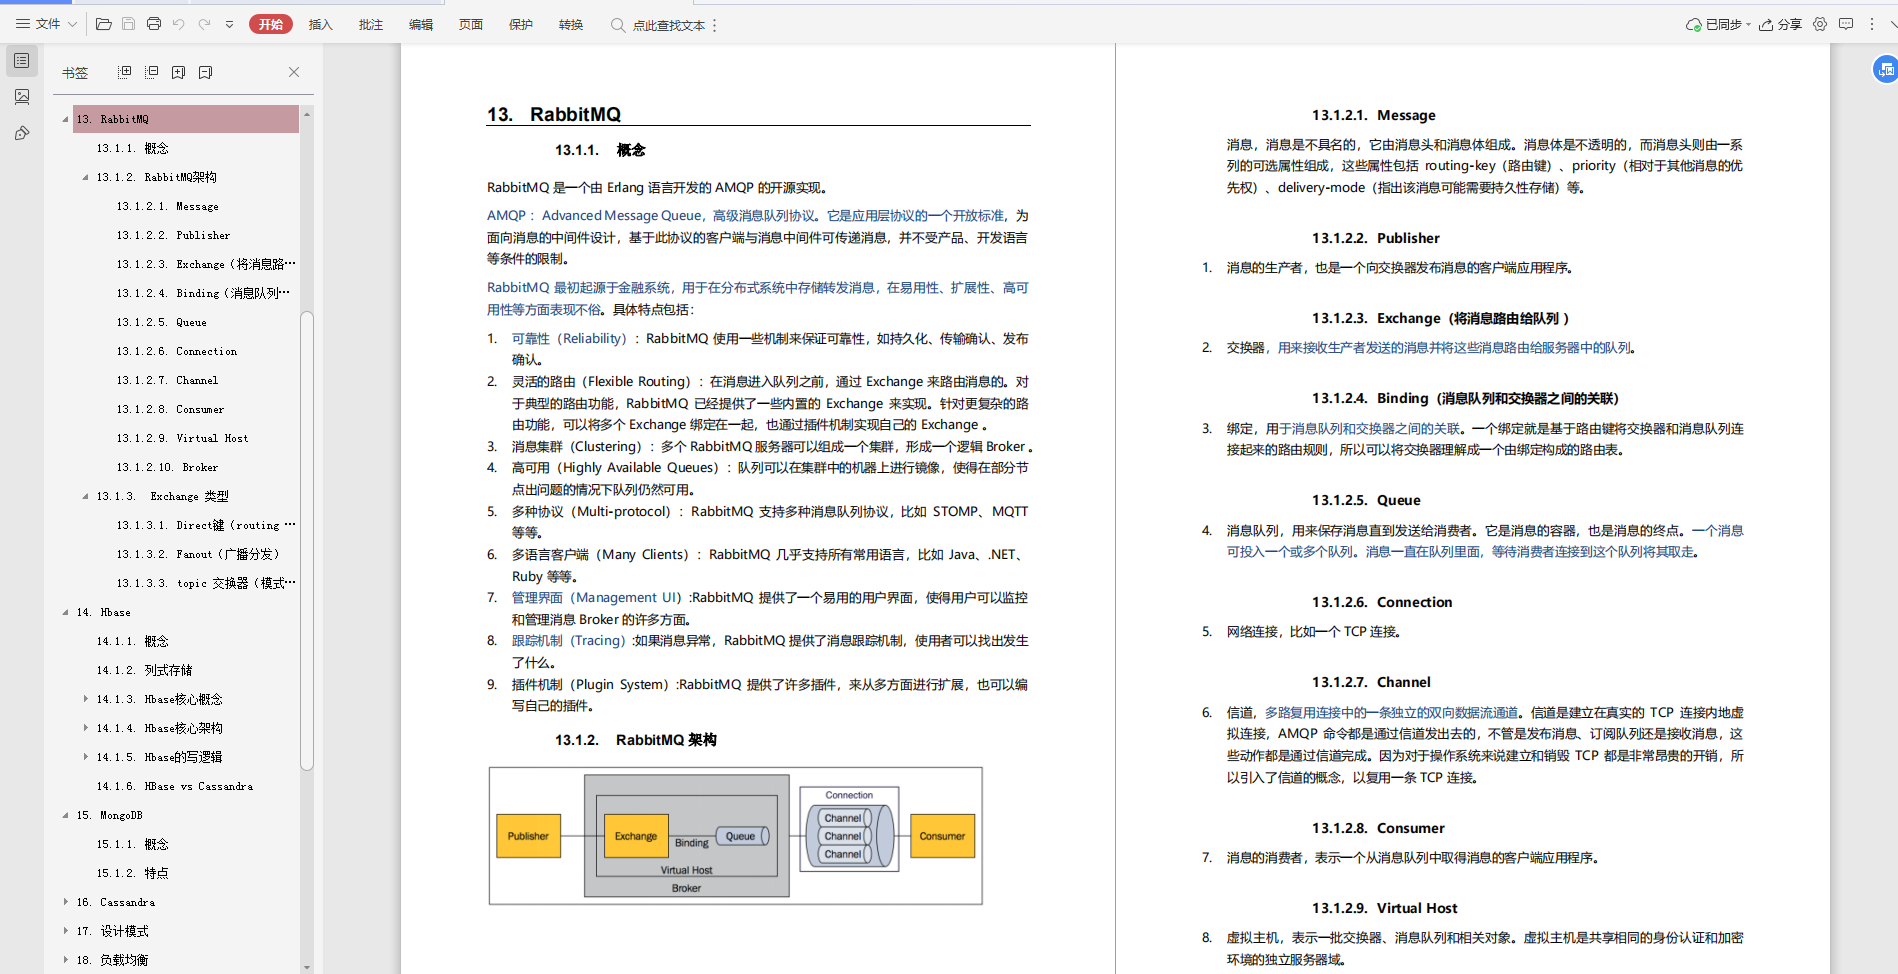The height and width of the screenshot is (974, 1898).
Task: Click the 分享 share button
Action: [1782, 24]
